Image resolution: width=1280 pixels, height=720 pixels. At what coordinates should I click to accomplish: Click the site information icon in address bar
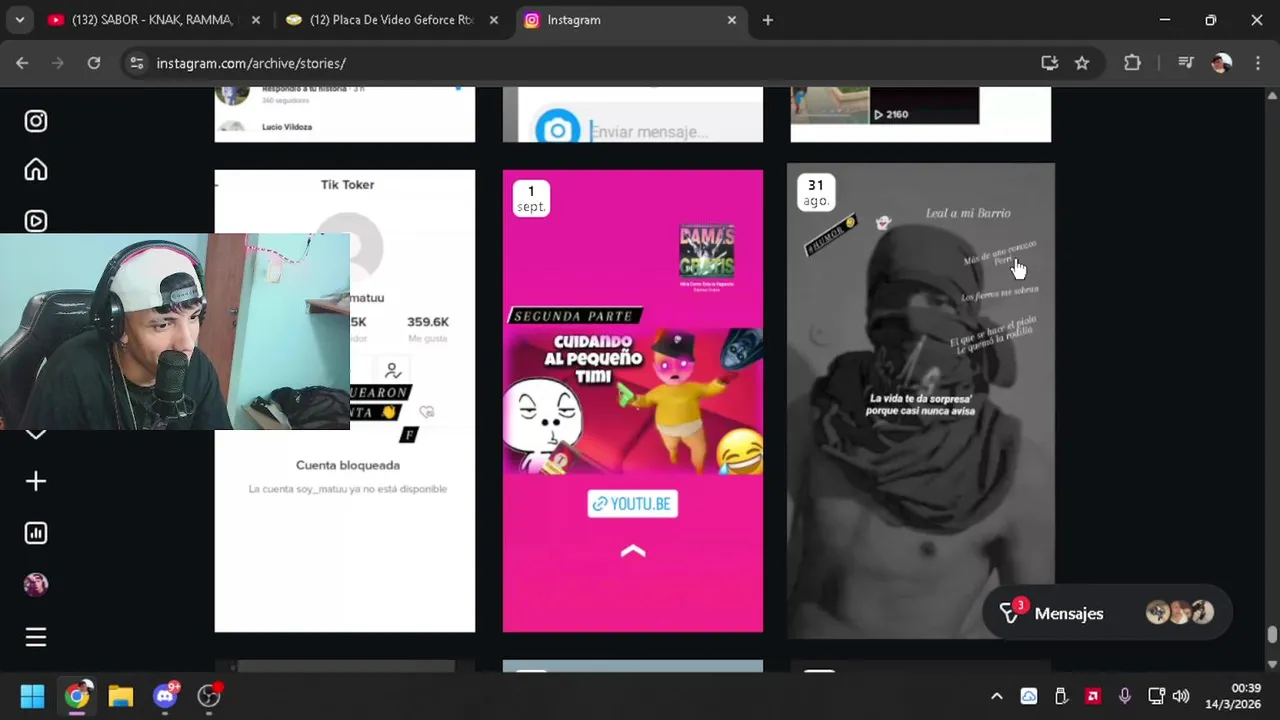pyautogui.click(x=137, y=63)
